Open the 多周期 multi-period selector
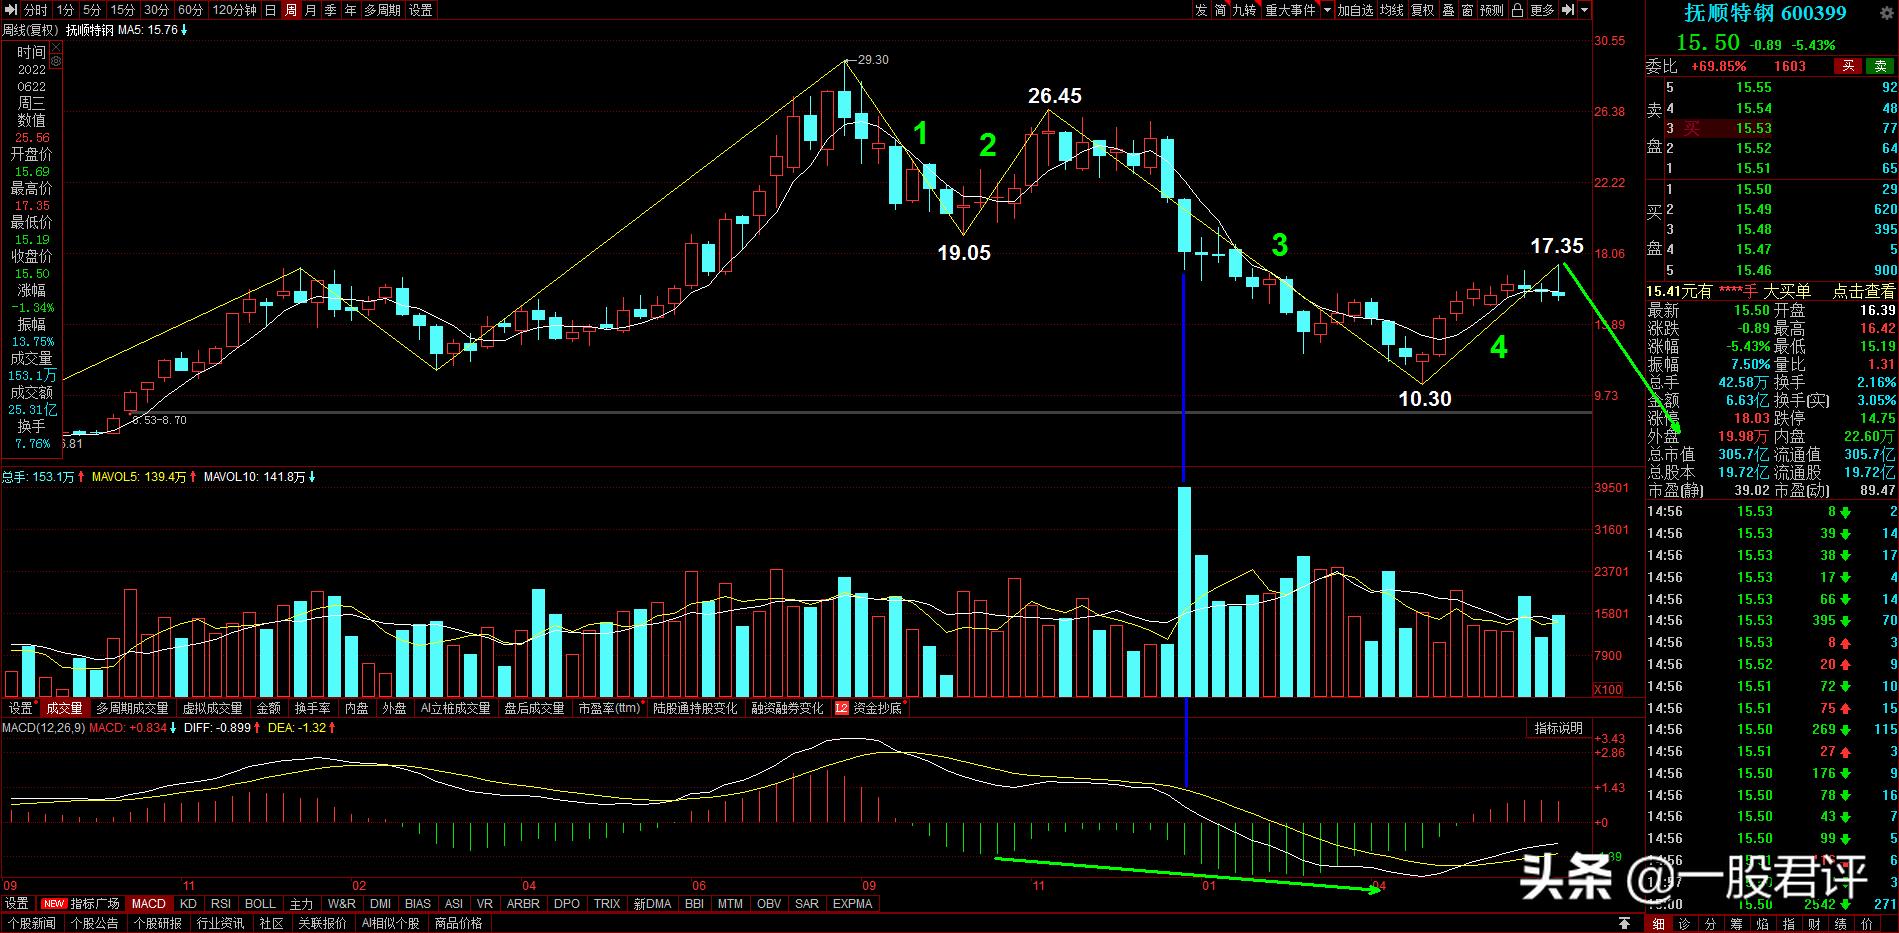This screenshot has height=933, width=1899. coord(382,10)
